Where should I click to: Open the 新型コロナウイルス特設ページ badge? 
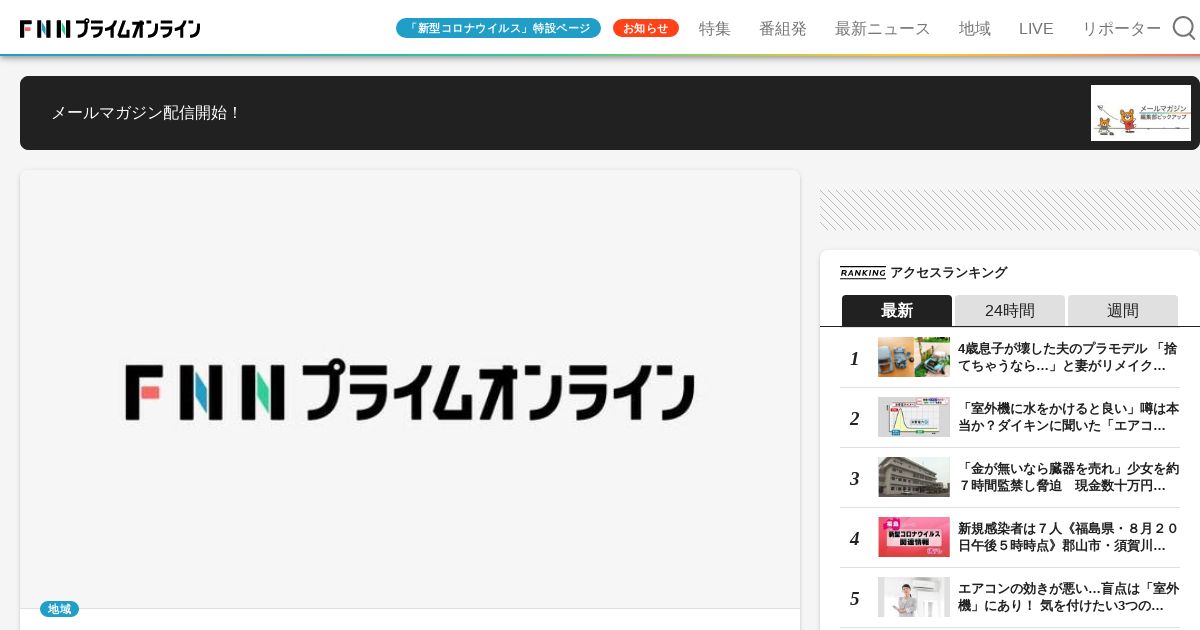[498, 28]
